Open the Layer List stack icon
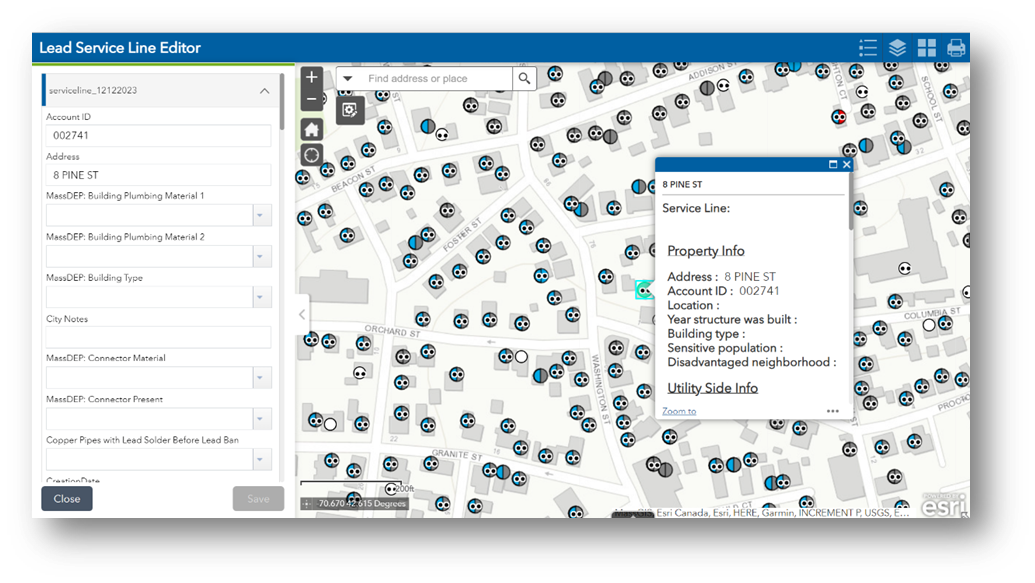Screen dimensions: 1035x583 pyautogui.click(x=897, y=48)
